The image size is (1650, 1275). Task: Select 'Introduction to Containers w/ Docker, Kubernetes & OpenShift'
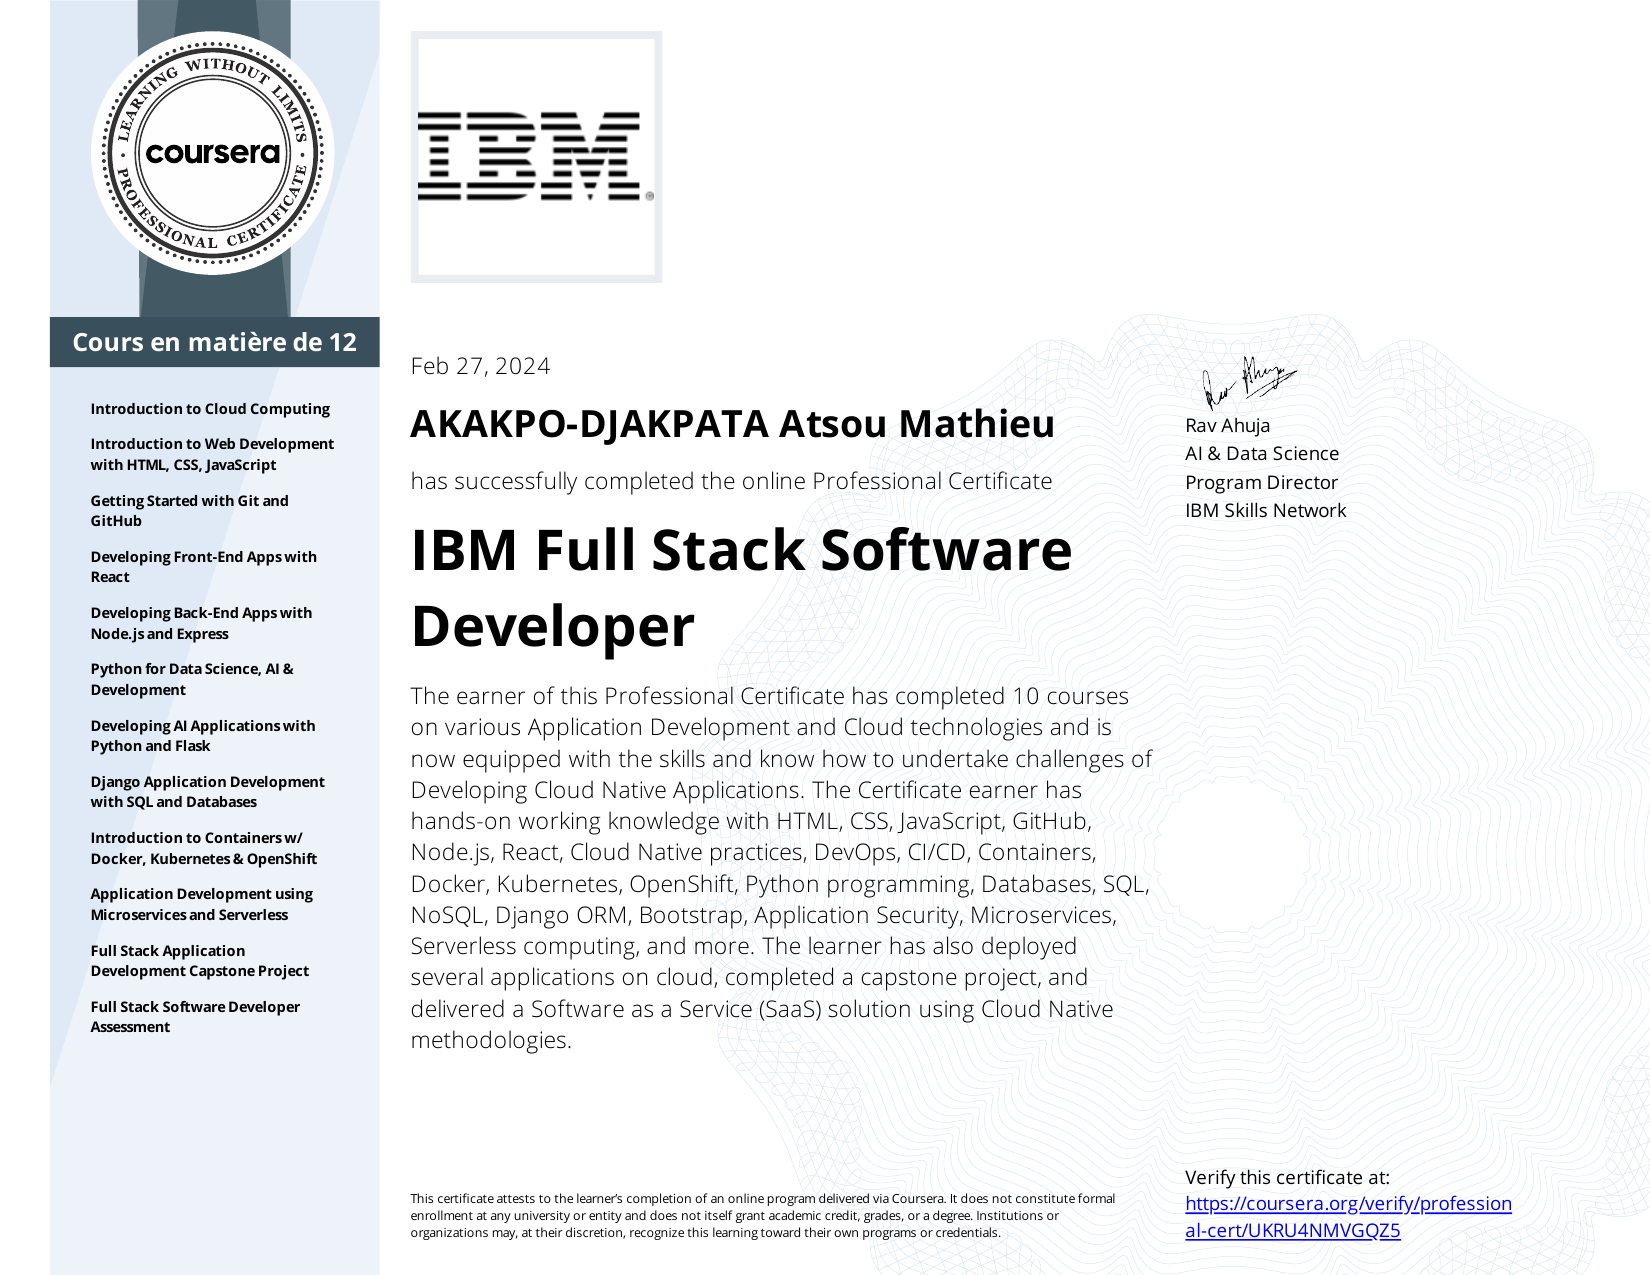click(x=204, y=848)
